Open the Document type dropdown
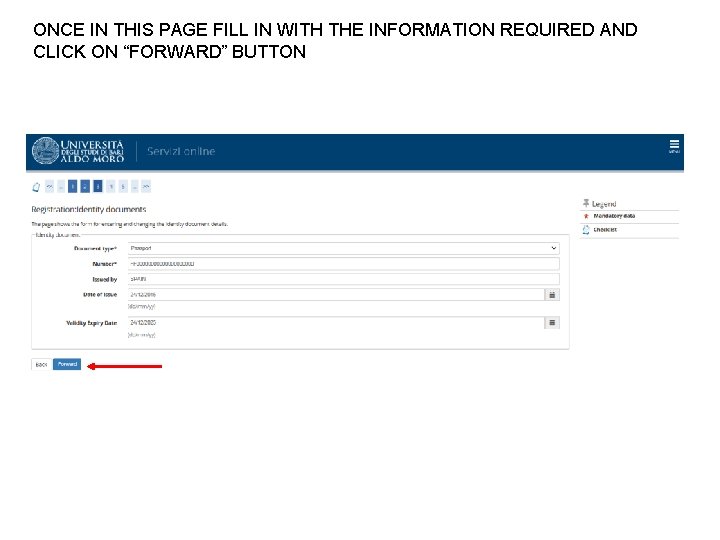Screen dimensions: 720x540 343,248
